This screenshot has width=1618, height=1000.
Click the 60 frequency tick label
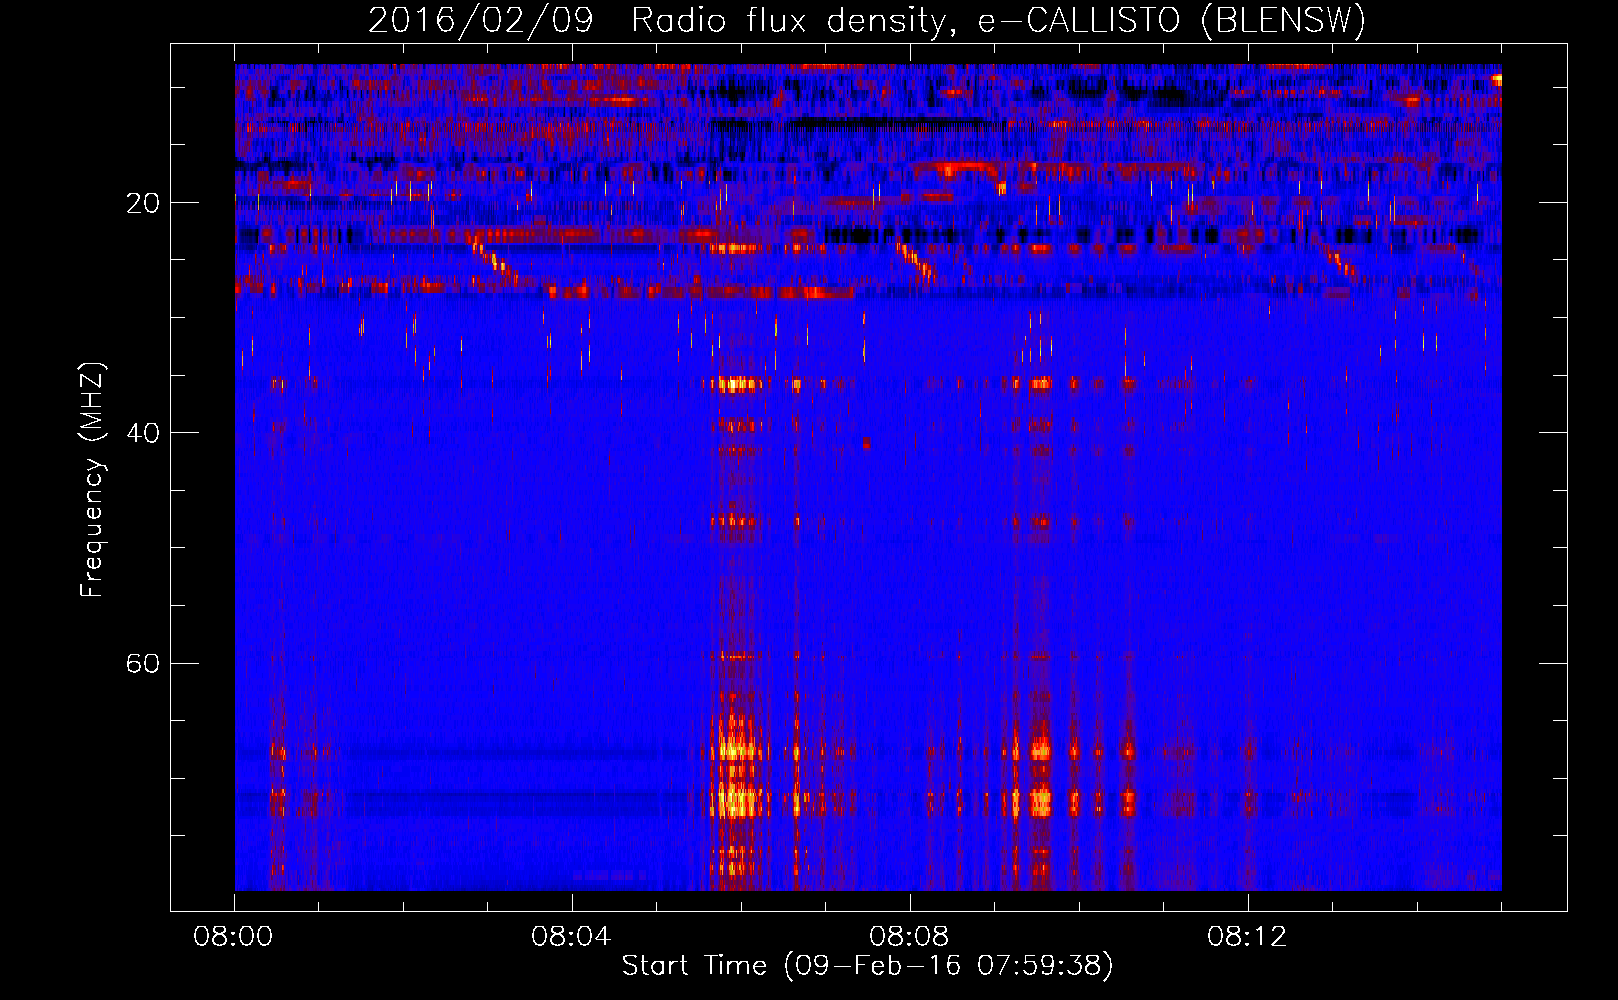[x=142, y=663]
